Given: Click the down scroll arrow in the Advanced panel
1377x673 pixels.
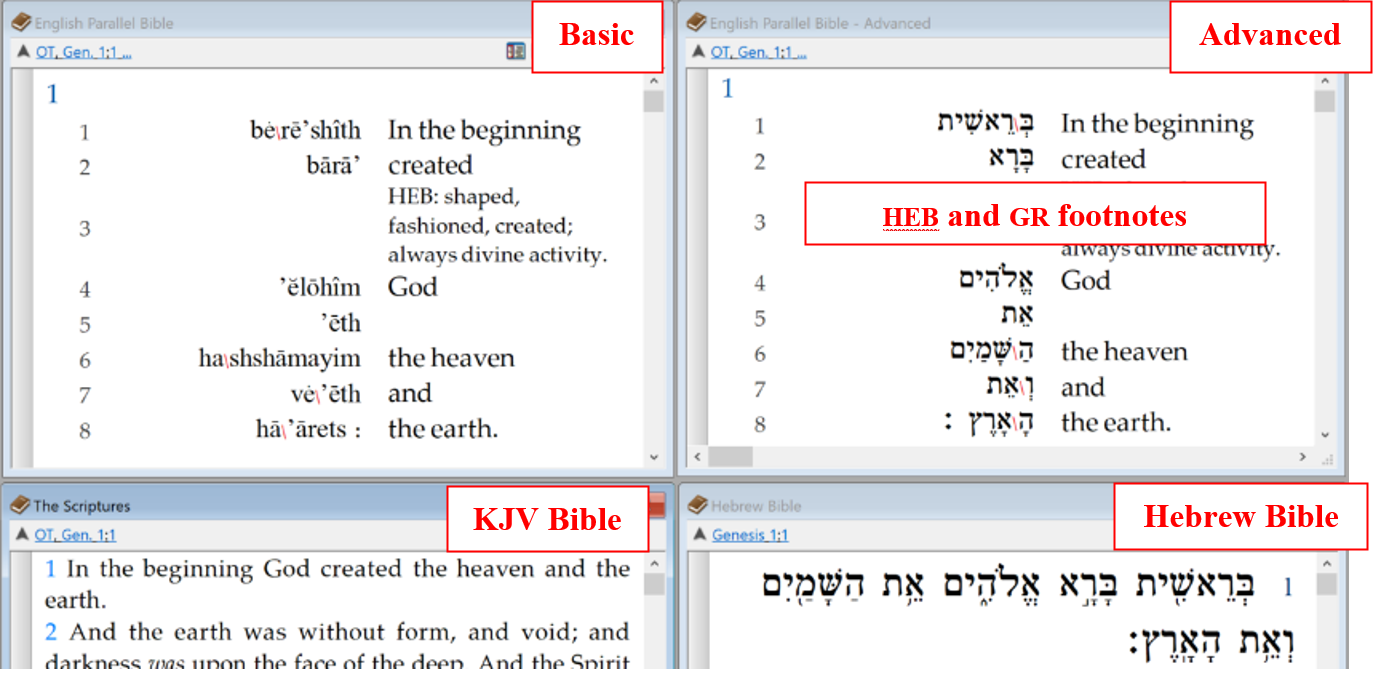Looking at the screenshot, I should tap(1324, 435).
